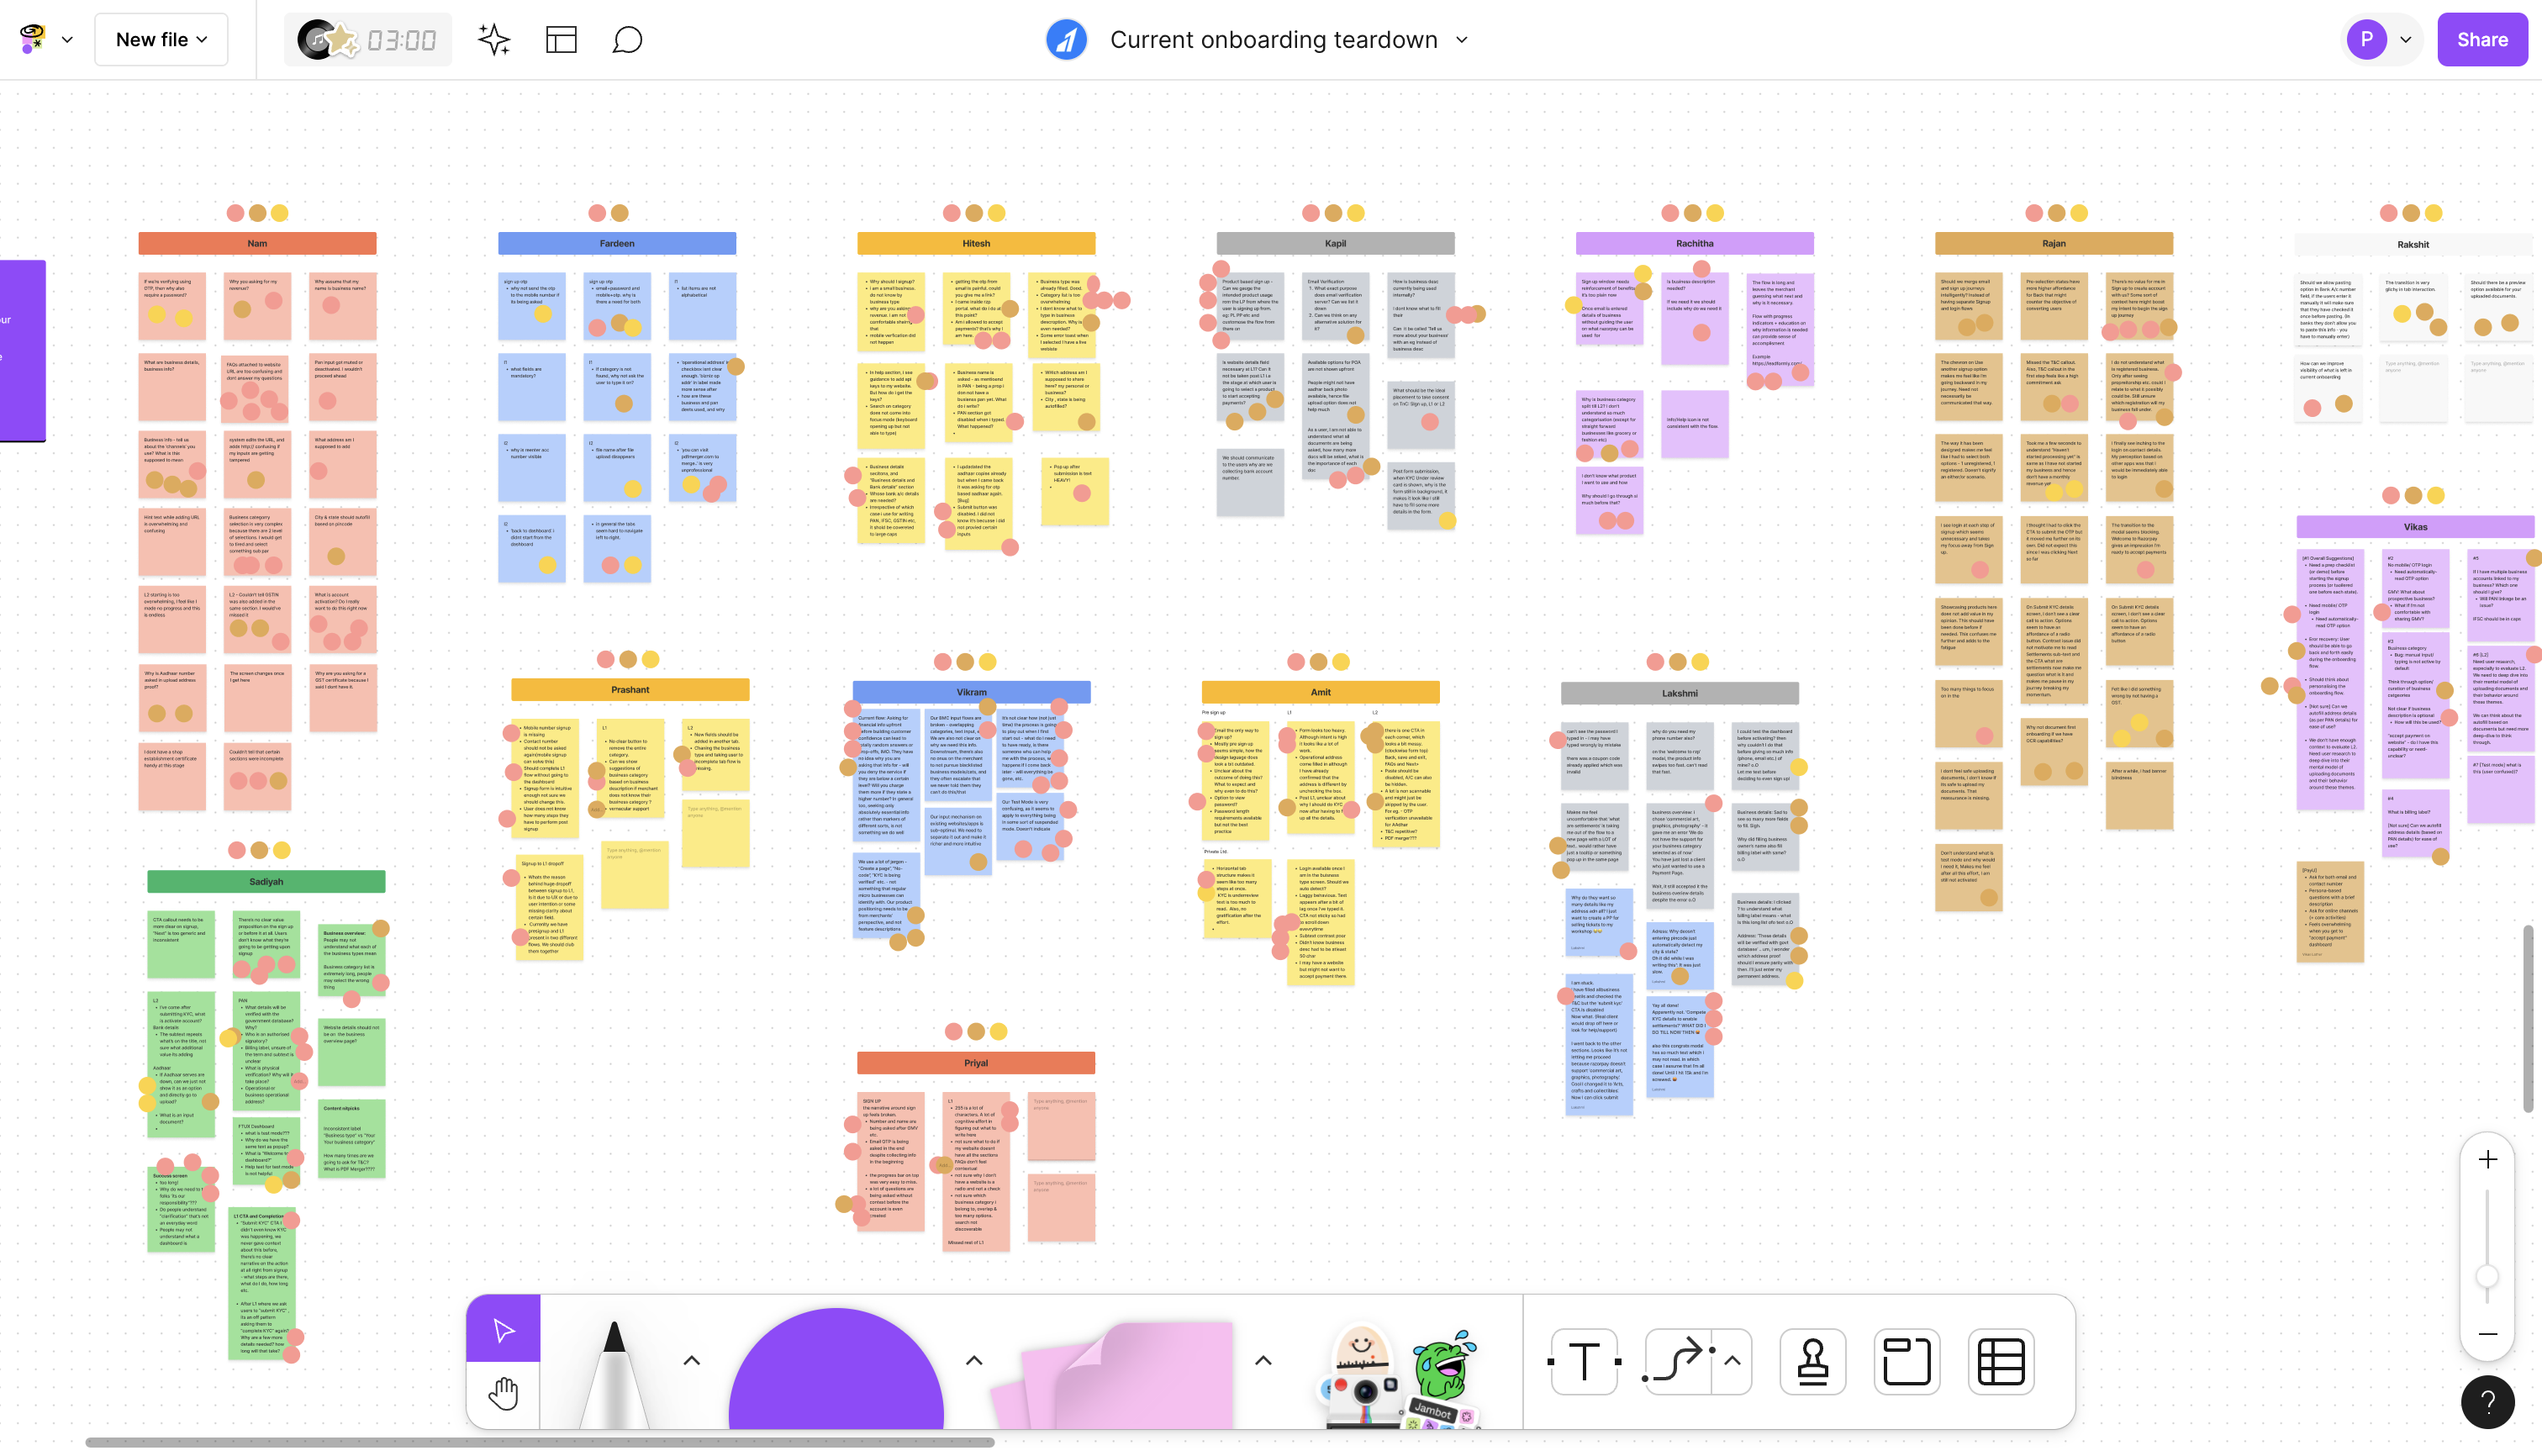The image size is (2542, 1456).
Task: Click the zoom slider handle
Action: pyautogui.click(x=2487, y=1277)
